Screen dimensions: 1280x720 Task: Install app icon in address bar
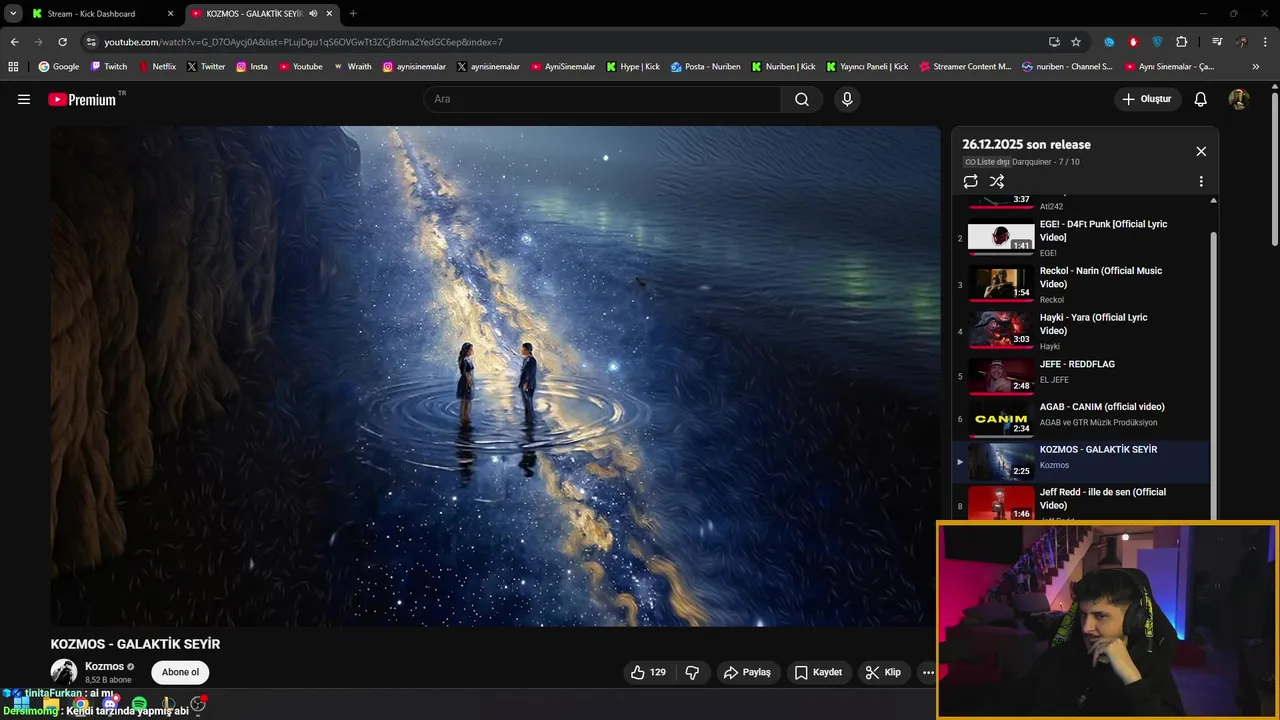[x=1054, y=42]
